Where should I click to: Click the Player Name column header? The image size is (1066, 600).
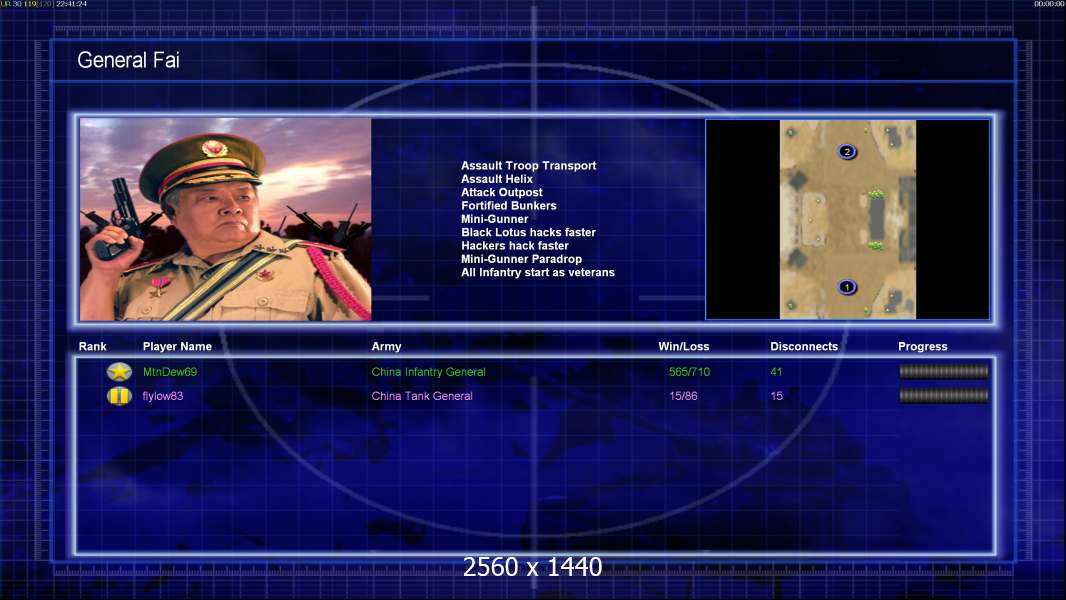(x=177, y=347)
